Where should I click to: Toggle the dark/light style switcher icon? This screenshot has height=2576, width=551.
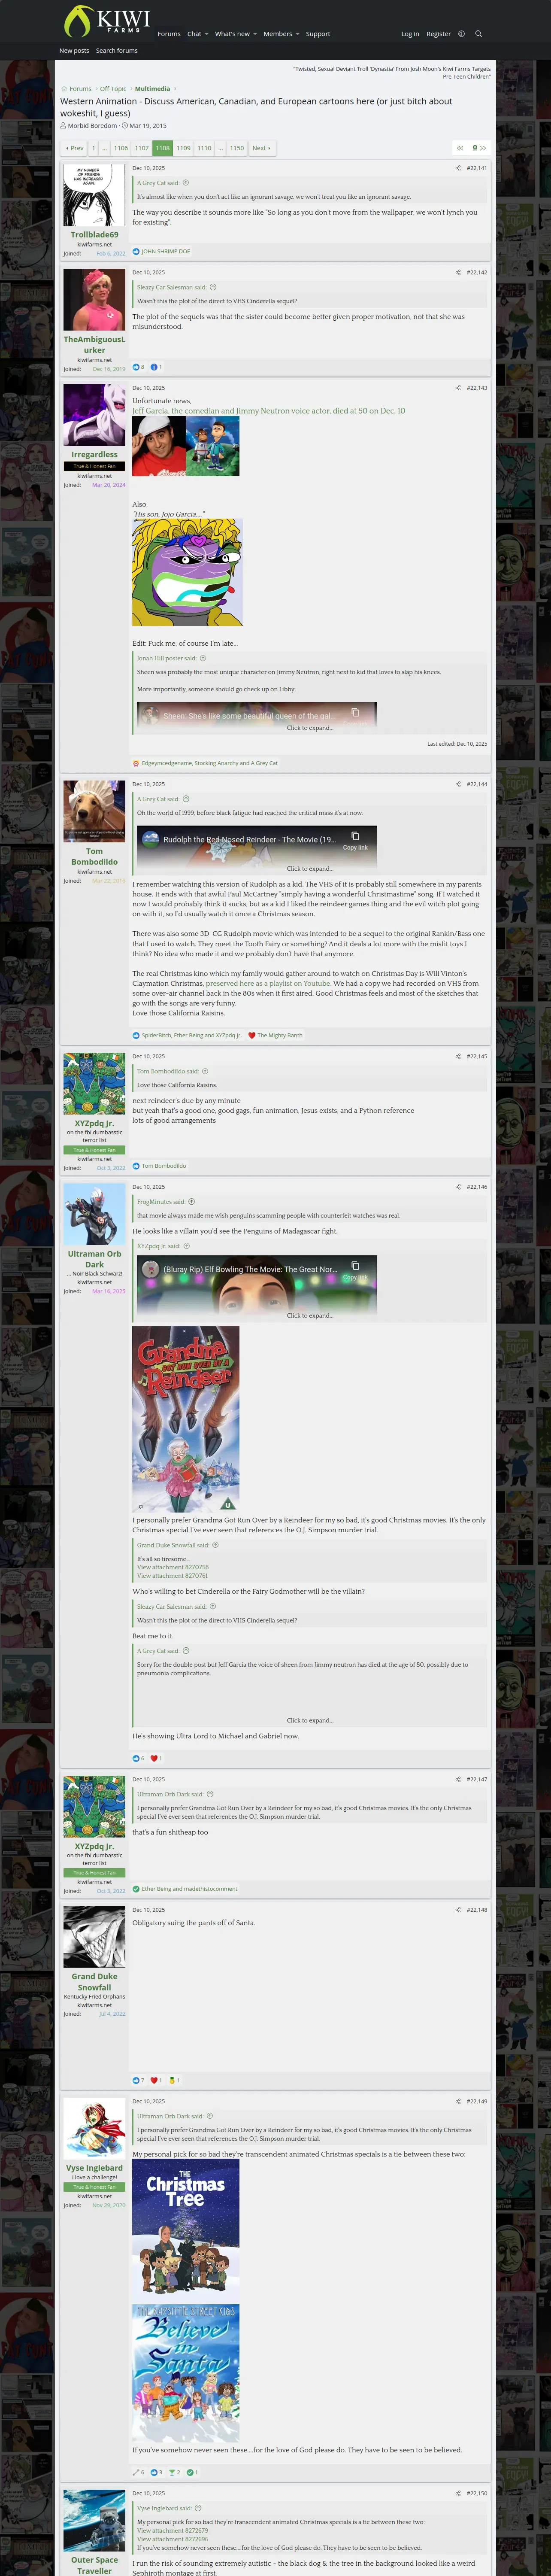(x=461, y=34)
